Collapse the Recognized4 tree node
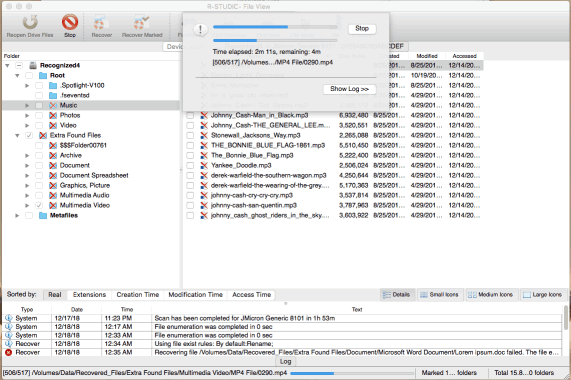The height and width of the screenshot is (380, 571). click(x=7, y=66)
